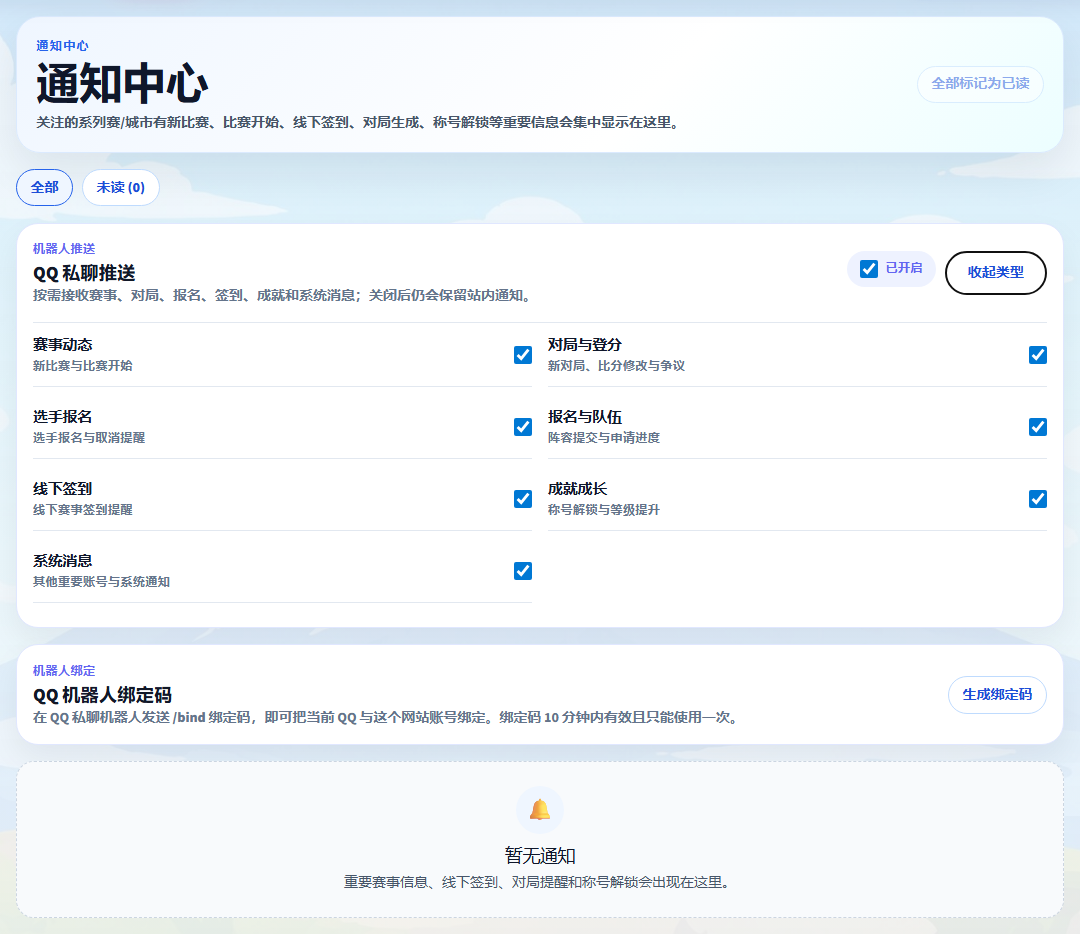Click the empty-state hint starting 重要赛事信息
The image size is (1080, 935).
[x=539, y=882]
